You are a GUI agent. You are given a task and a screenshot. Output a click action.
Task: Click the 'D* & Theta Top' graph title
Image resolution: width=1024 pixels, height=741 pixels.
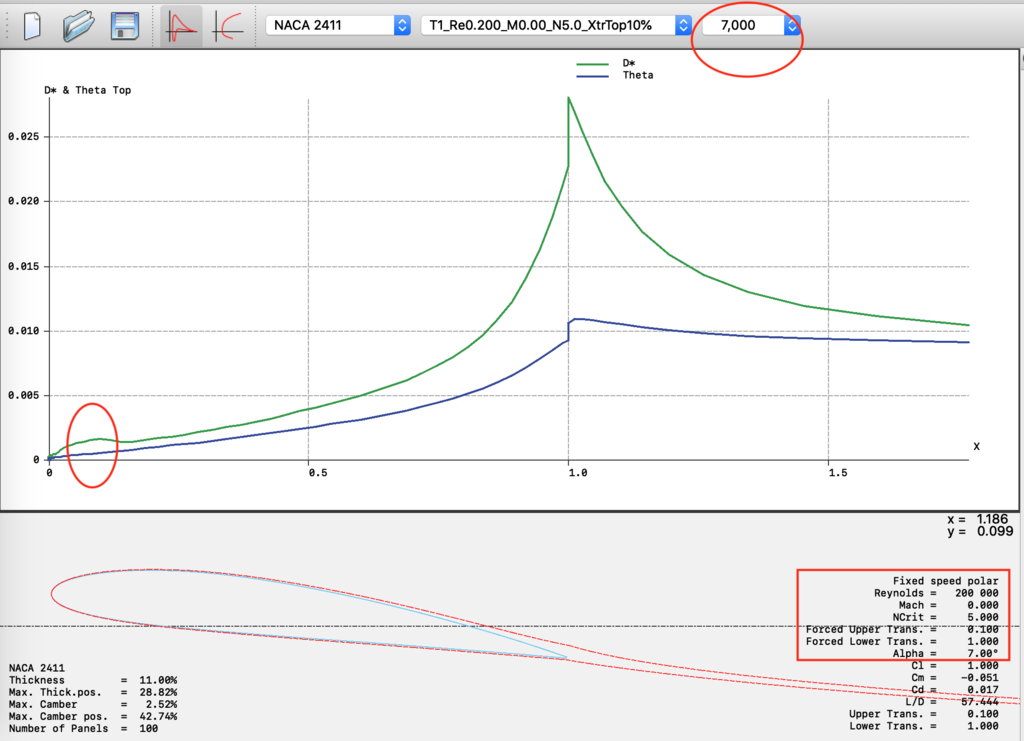[x=88, y=90]
